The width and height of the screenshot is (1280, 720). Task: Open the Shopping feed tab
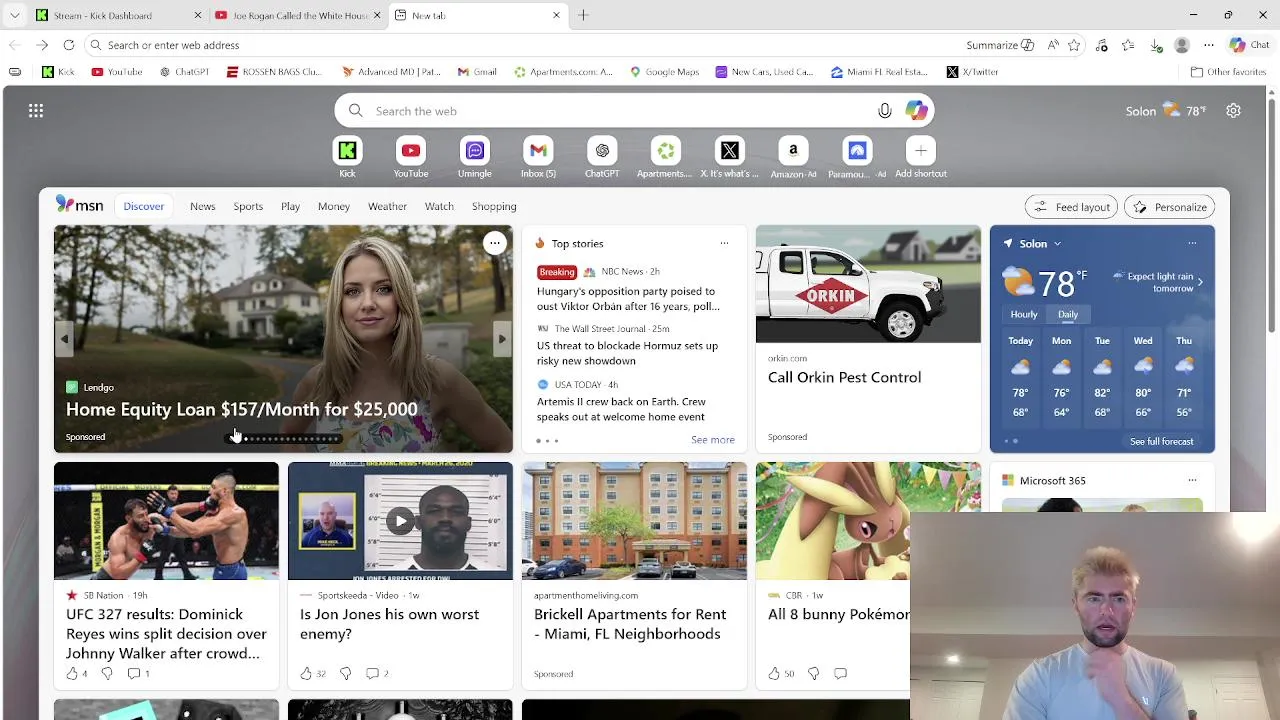tap(494, 206)
